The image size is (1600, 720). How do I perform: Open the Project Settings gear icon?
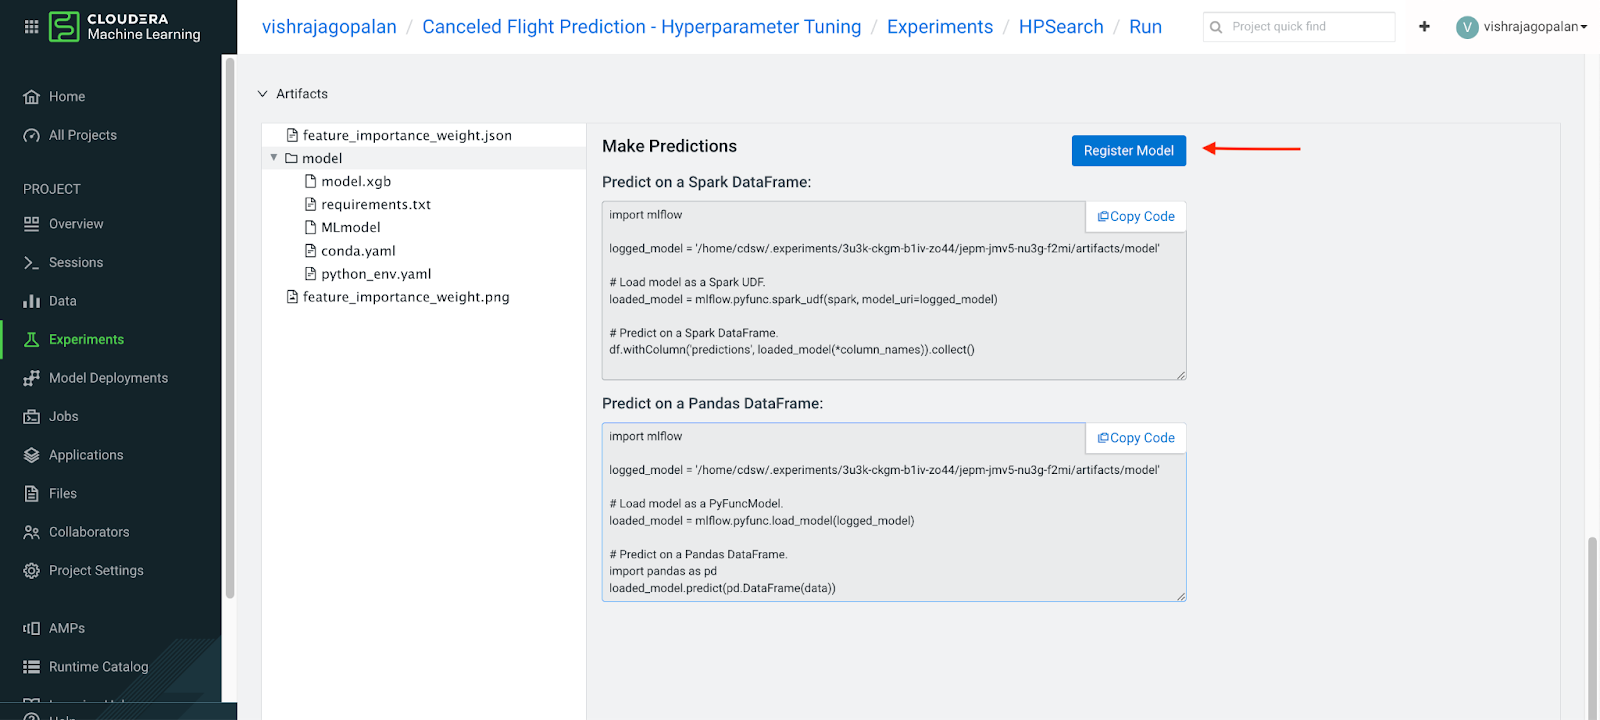pyautogui.click(x=32, y=571)
